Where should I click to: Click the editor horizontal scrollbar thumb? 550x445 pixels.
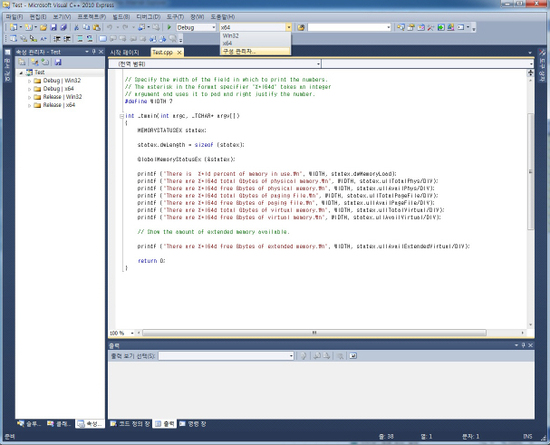click(x=314, y=333)
